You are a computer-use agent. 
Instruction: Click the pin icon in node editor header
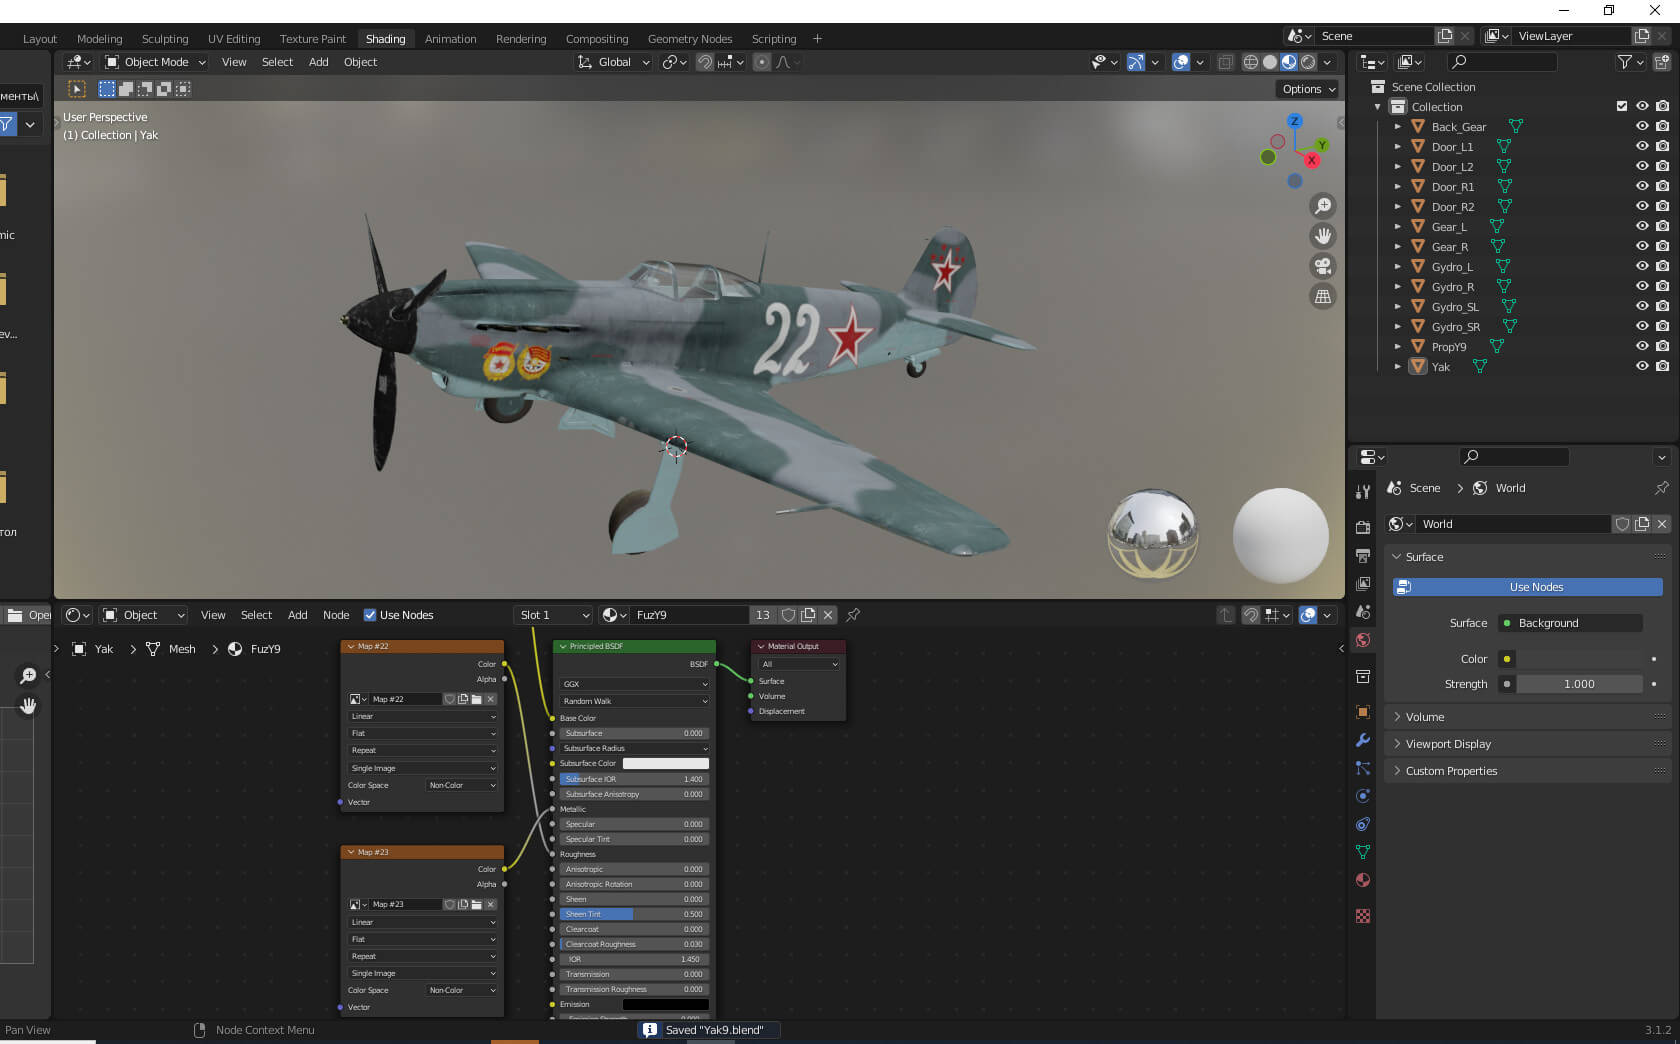click(x=853, y=615)
